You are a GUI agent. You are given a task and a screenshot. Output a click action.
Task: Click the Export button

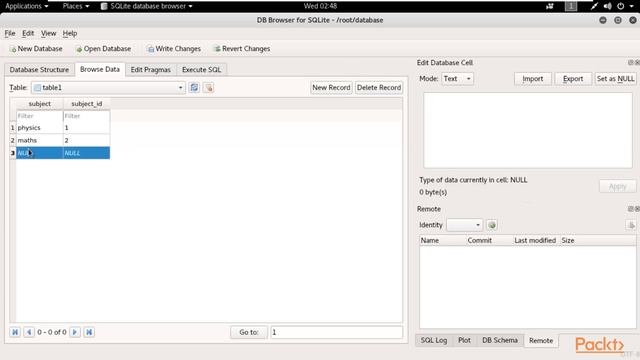point(573,79)
